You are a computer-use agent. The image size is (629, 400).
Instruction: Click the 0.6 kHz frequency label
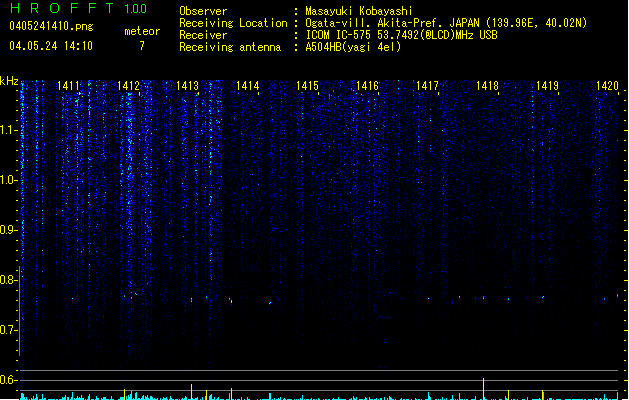coord(8,380)
